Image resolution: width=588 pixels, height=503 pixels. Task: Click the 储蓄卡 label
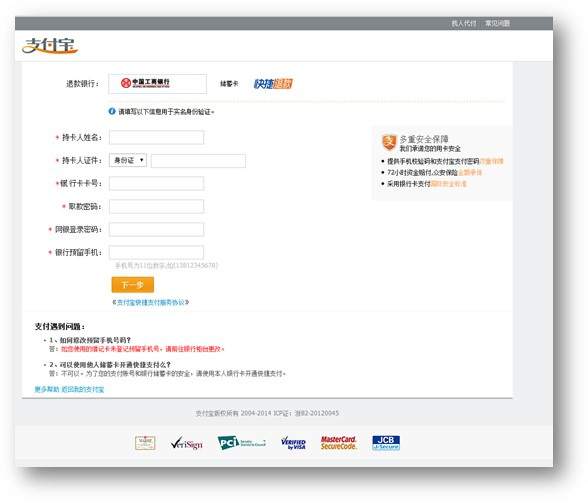point(229,84)
